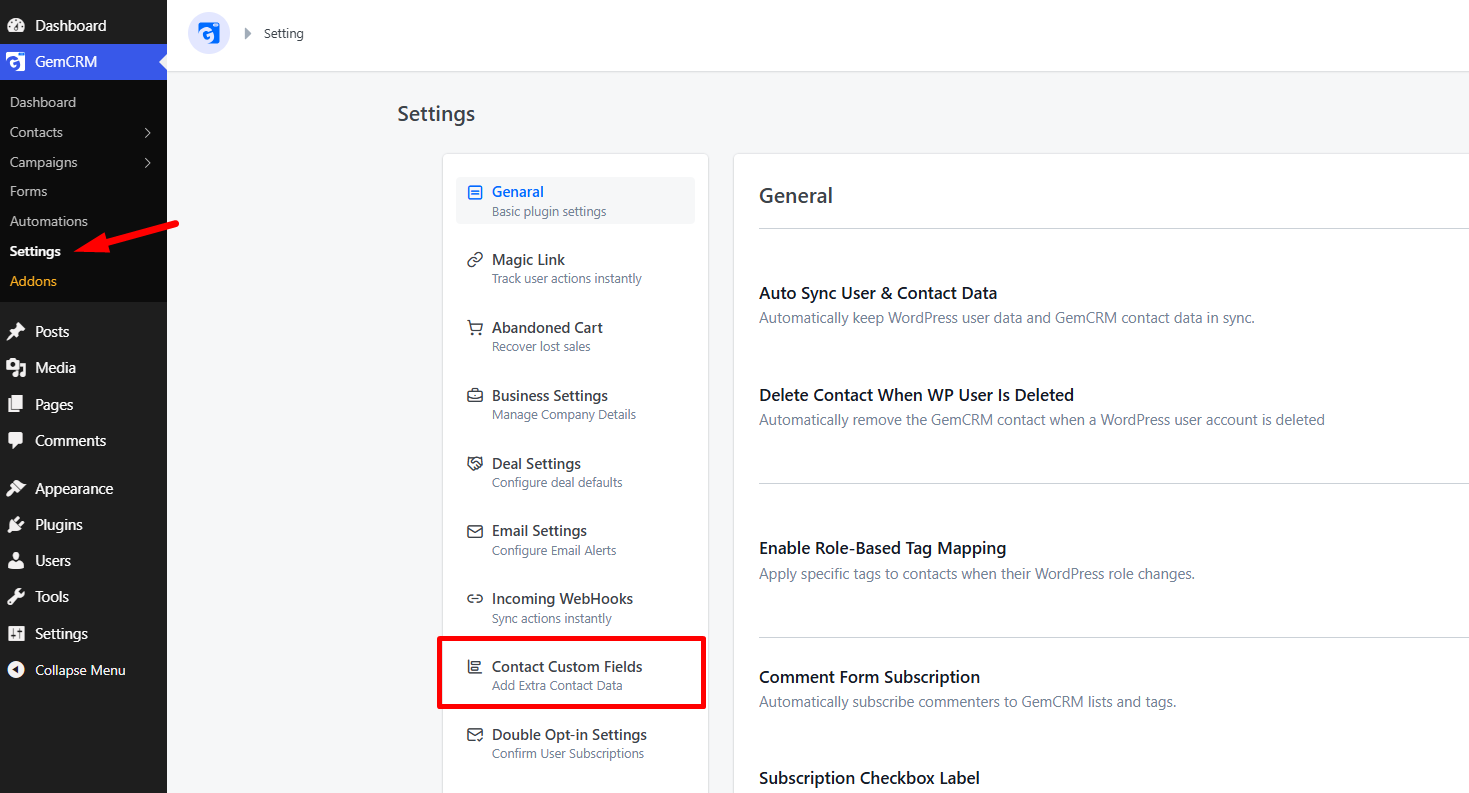Switch to the Contact Custom Fields tab
Screen dimensions: 1469x793
575,675
